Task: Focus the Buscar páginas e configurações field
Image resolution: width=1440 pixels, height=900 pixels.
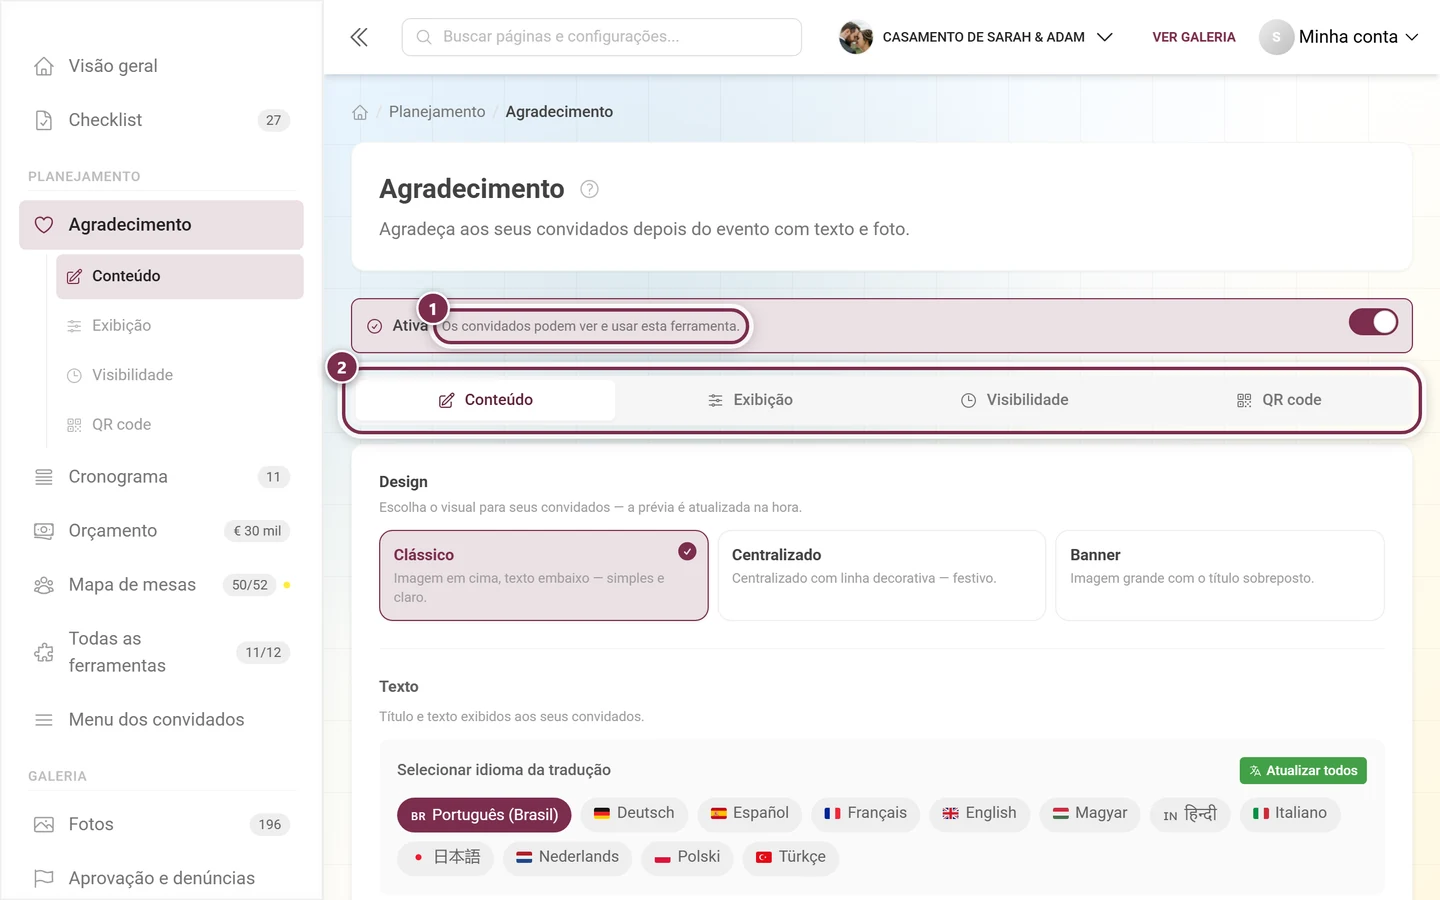Action: 602,37
